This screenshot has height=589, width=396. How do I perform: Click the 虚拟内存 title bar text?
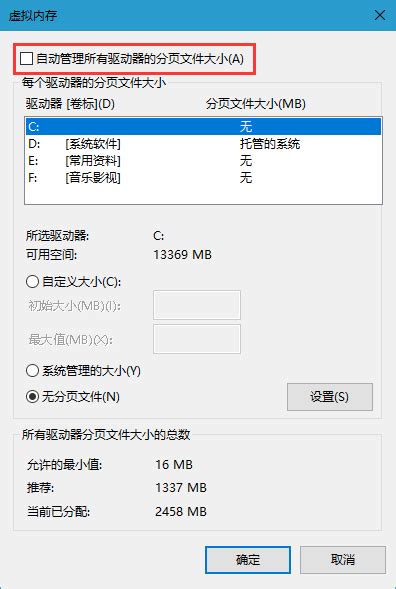(x=33, y=16)
